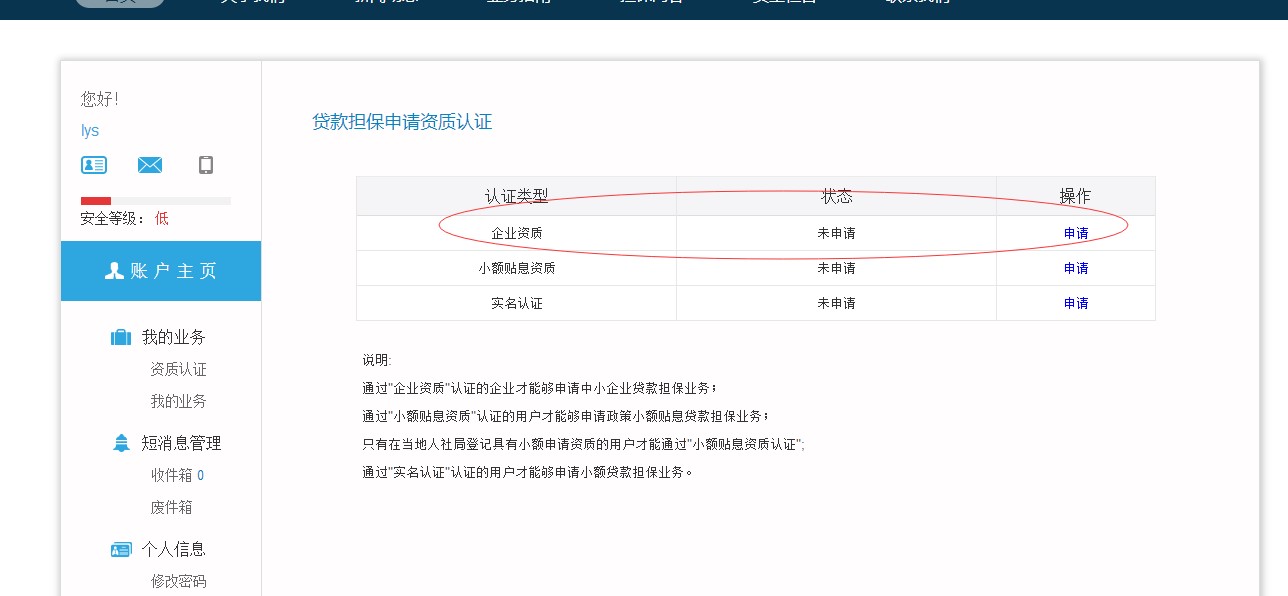This screenshot has height=596, width=1288.
Task: Expand the 个人信息 section header
Action: point(173,549)
